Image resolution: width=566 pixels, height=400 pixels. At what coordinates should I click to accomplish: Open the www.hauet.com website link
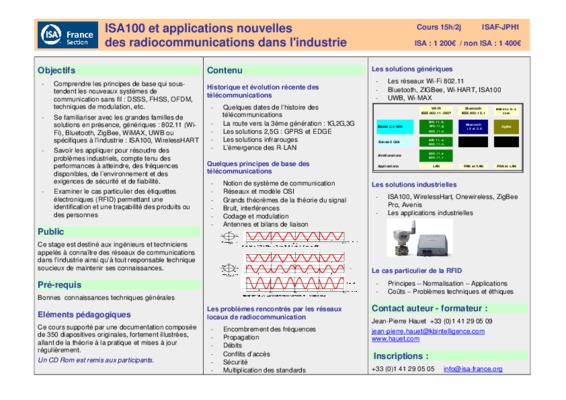pos(395,339)
